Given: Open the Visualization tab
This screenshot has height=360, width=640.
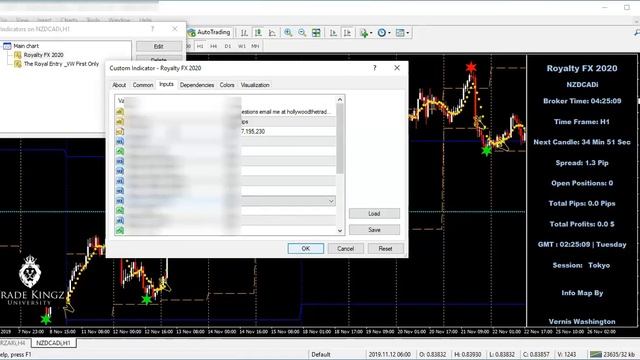Looking at the screenshot, I should tap(255, 85).
